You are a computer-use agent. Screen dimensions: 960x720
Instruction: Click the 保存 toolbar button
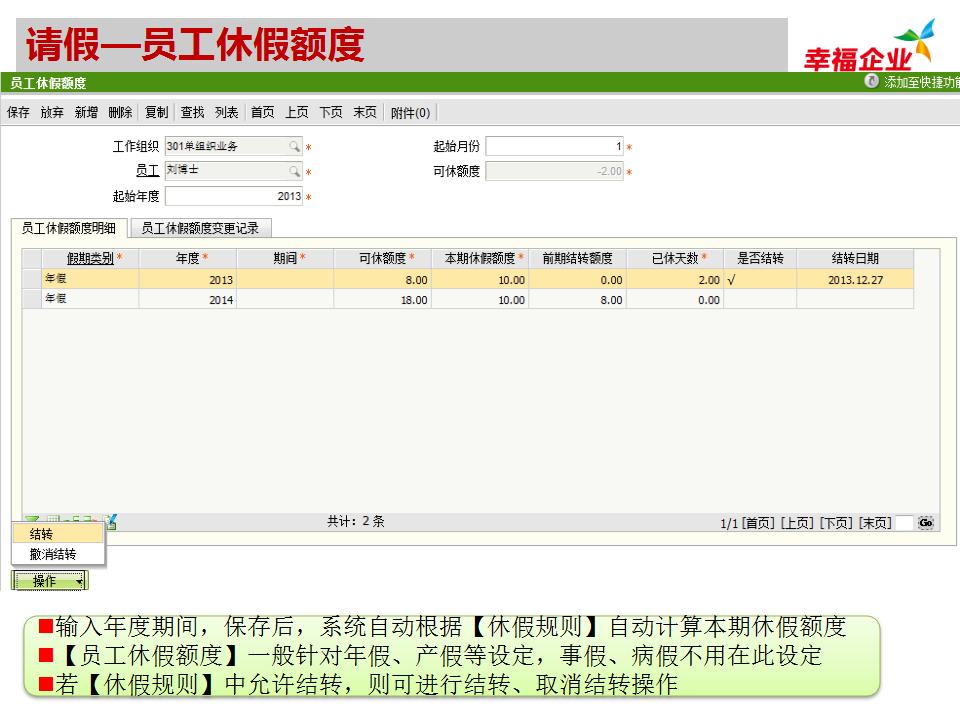(18, 113)
